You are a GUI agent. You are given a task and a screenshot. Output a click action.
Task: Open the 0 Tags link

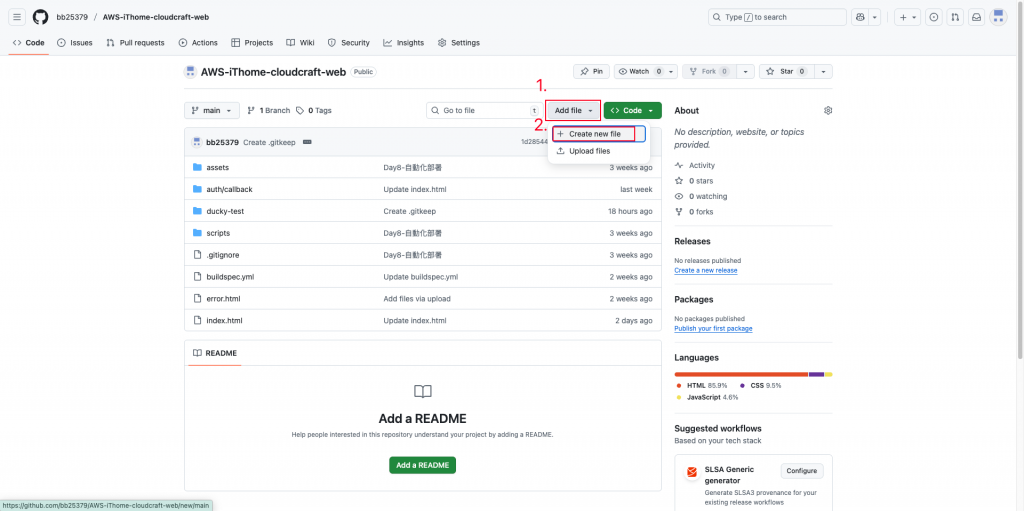pyautogui.click(x=313, y=110)
